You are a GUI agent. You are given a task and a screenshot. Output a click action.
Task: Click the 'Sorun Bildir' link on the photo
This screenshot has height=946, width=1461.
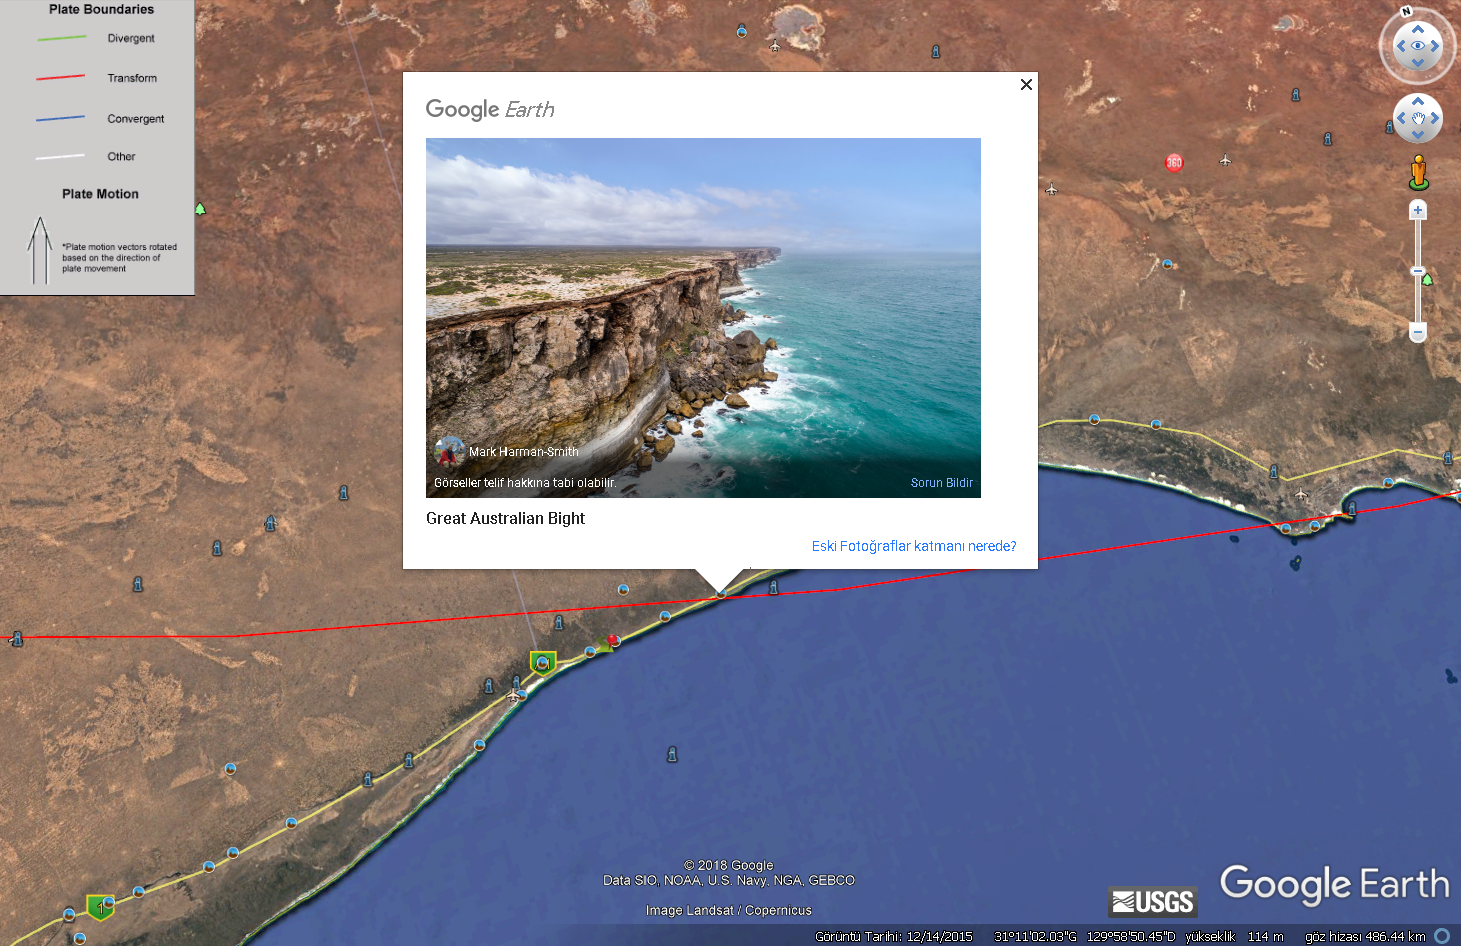[941, 483]
